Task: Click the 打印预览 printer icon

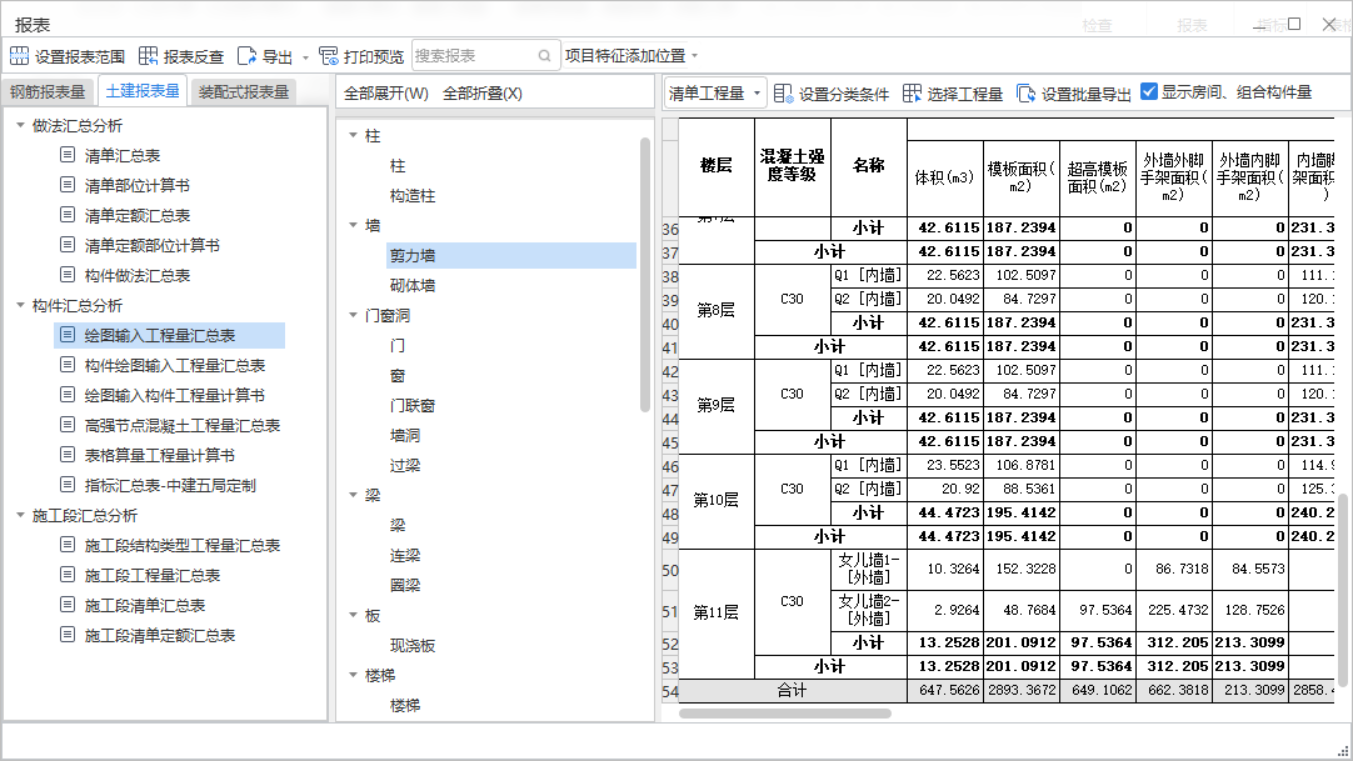Action: point(328,56)
